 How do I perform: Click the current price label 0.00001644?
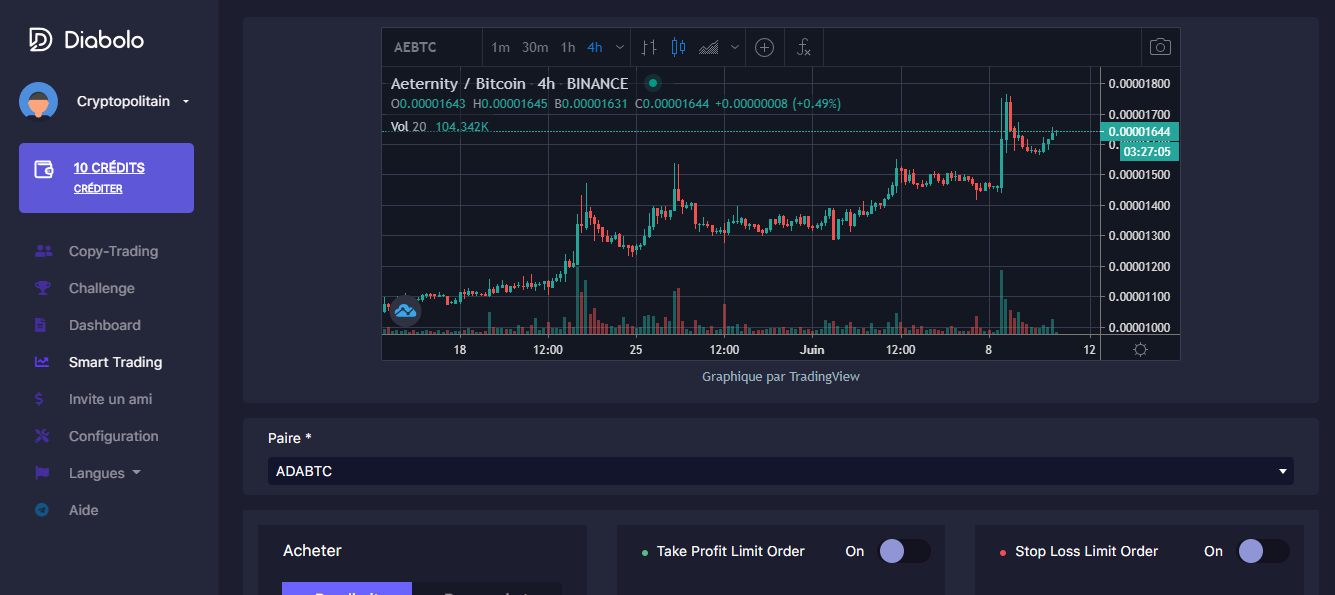coord(1140,132)
